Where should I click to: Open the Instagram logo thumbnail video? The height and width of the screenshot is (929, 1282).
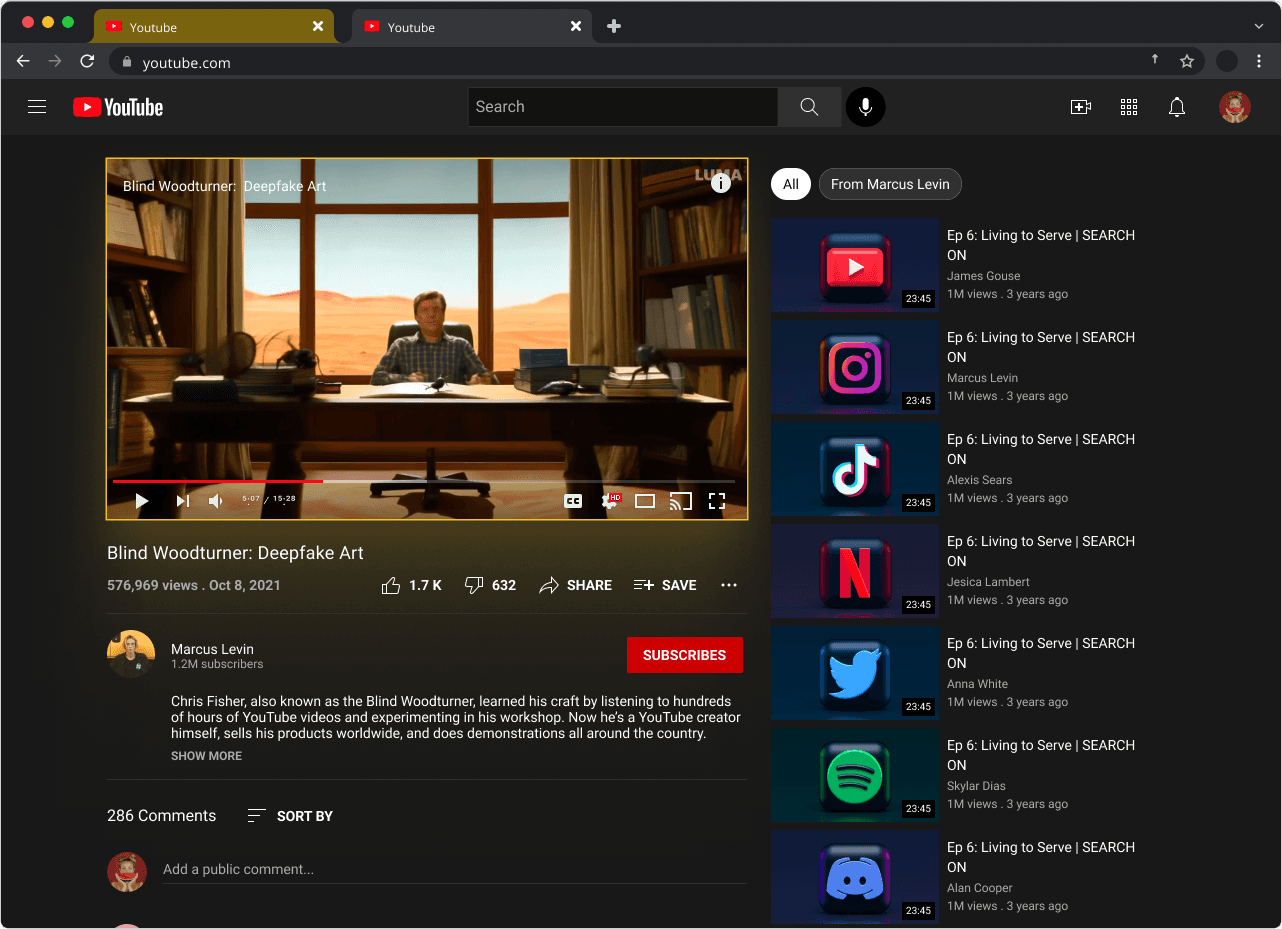[x=855, y=367]
